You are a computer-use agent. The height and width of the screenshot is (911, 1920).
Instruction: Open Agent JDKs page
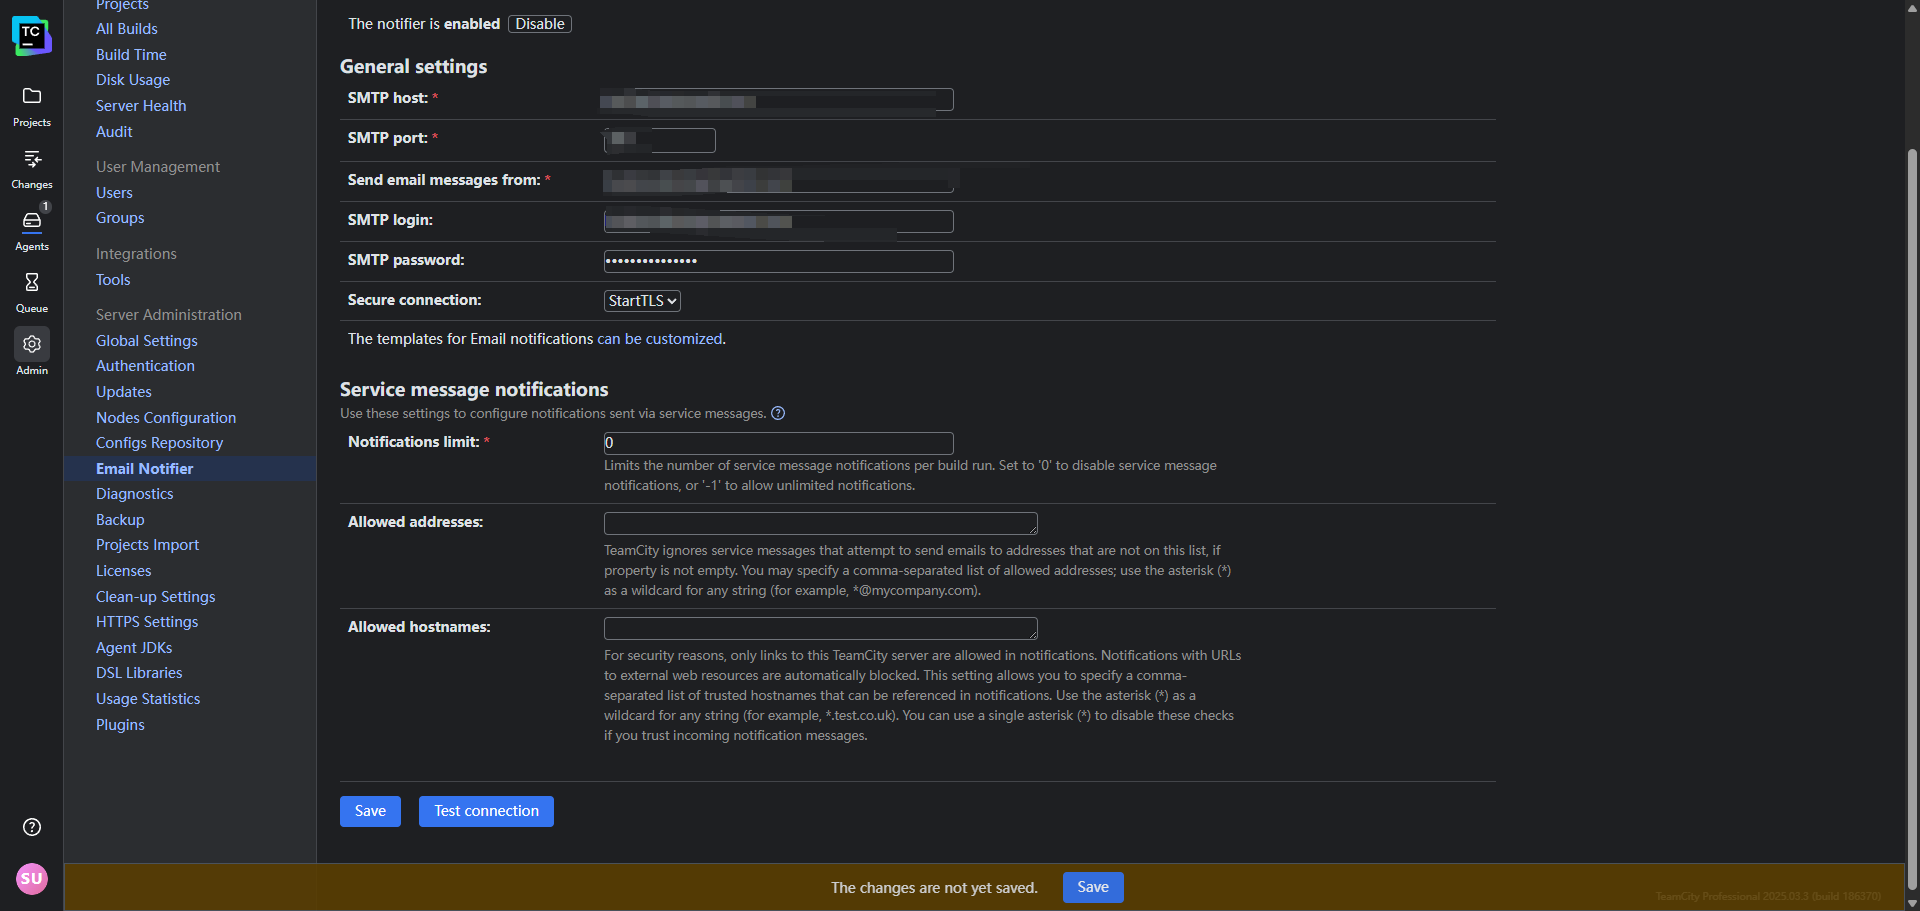[x=134, y=648]
